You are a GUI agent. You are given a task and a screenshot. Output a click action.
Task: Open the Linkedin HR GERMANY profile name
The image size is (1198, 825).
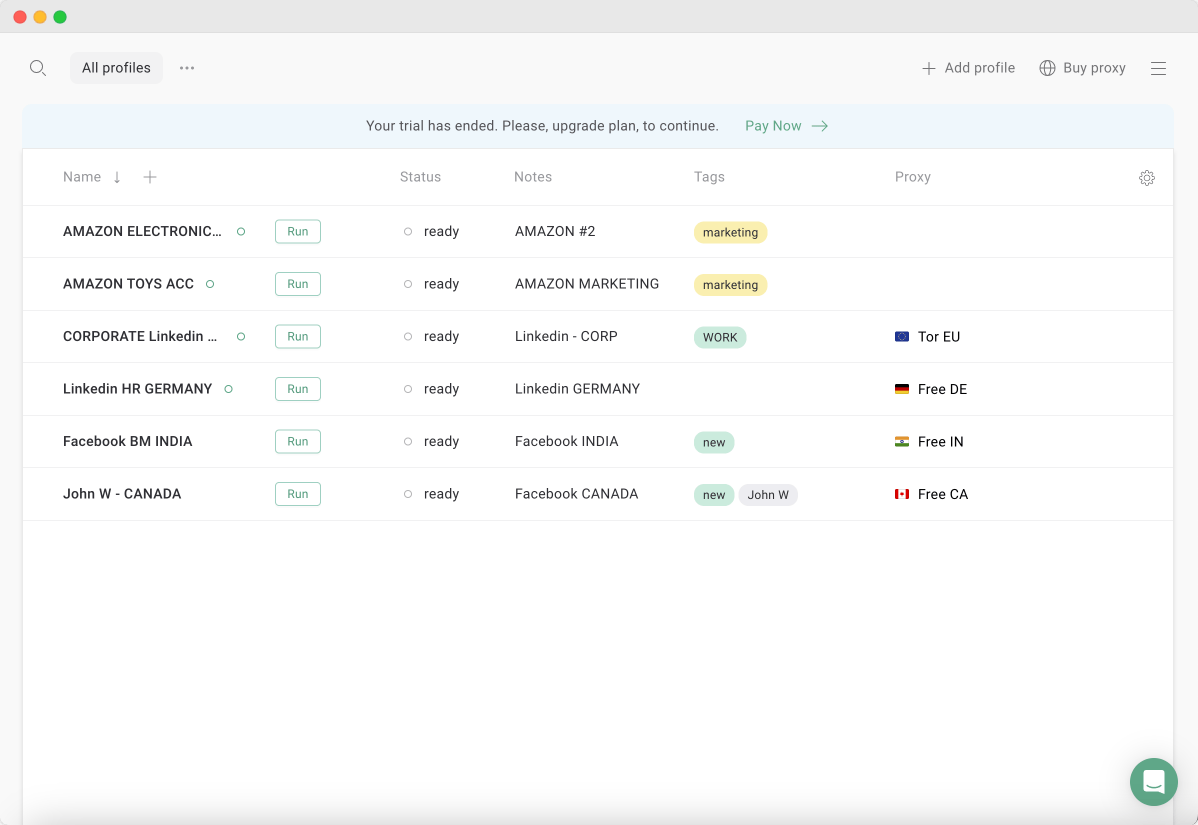(x=138, y=389)
